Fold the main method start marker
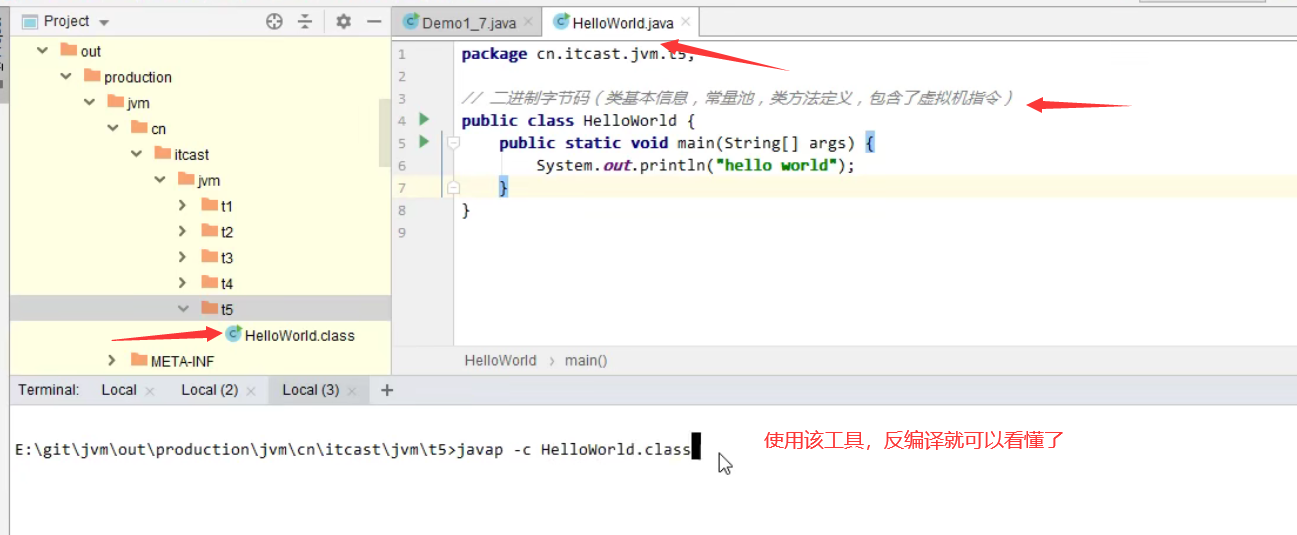The image size is (1297, 535). point(453,143)
